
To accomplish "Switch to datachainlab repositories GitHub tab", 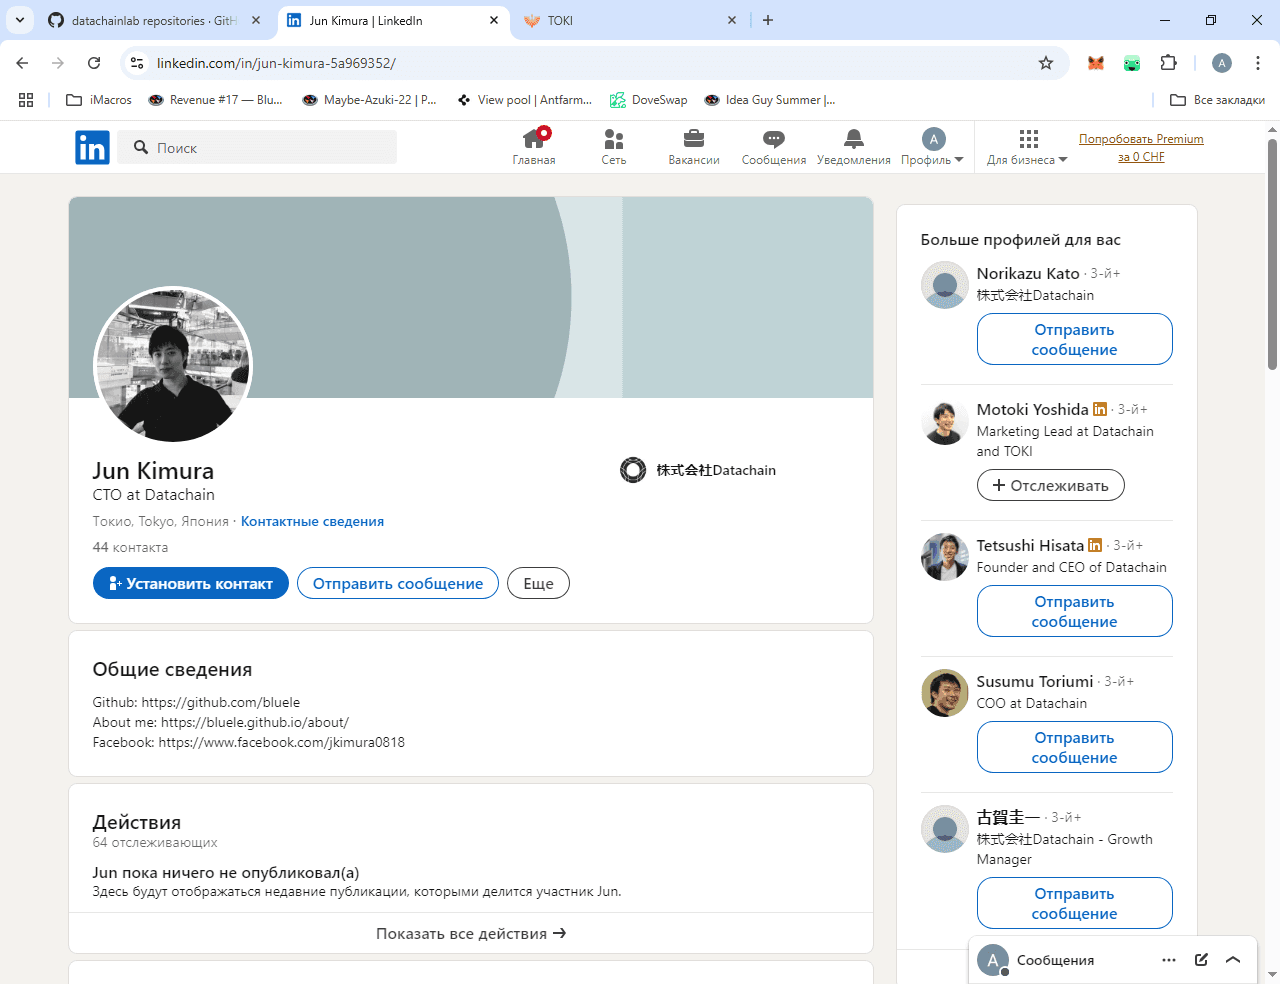I will pos(154,20).
